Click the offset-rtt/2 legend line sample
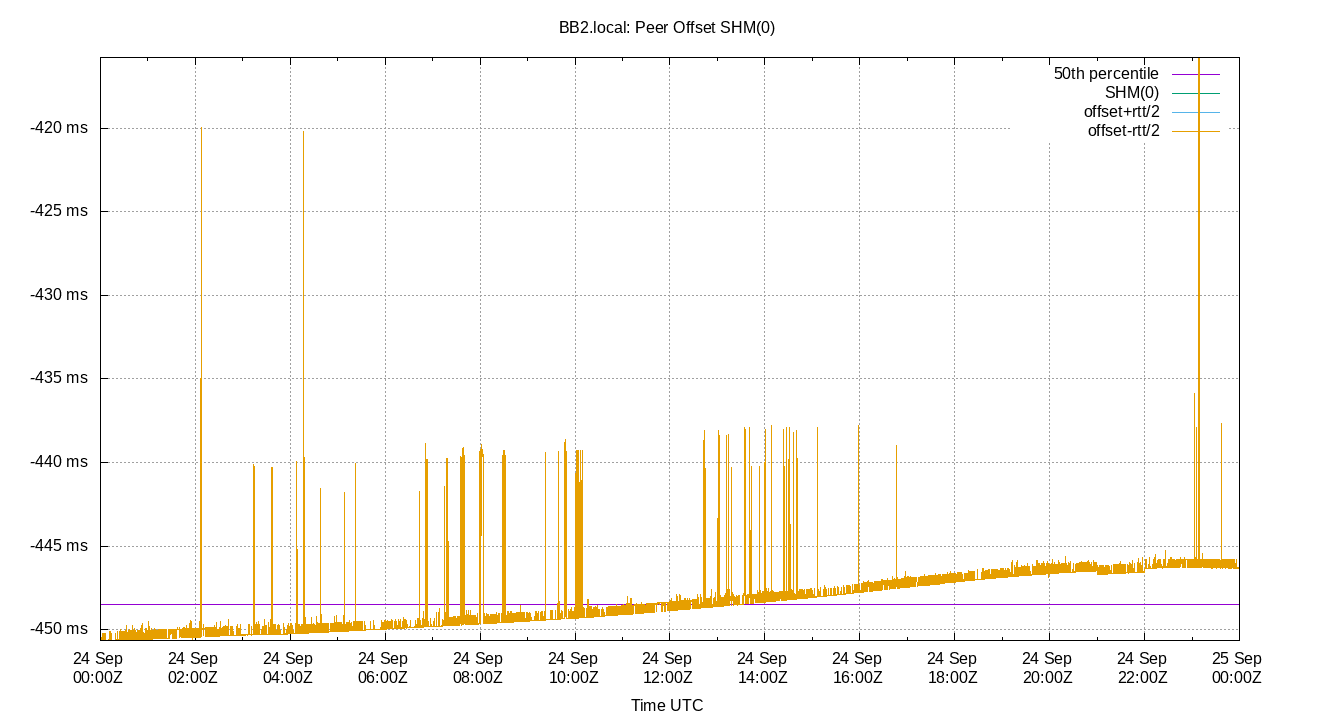Image resolution: width=1340 pixels, height=720 pixels. coord(1194,131)
